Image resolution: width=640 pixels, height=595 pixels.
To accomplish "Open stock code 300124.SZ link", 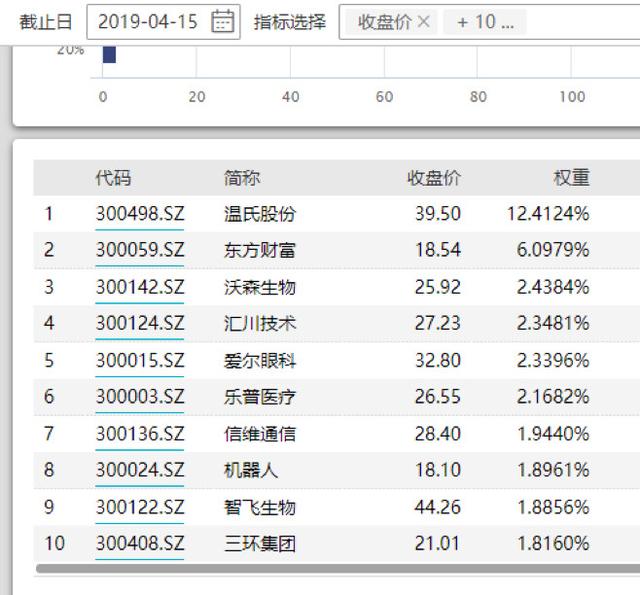I will (x=140, y=323).
